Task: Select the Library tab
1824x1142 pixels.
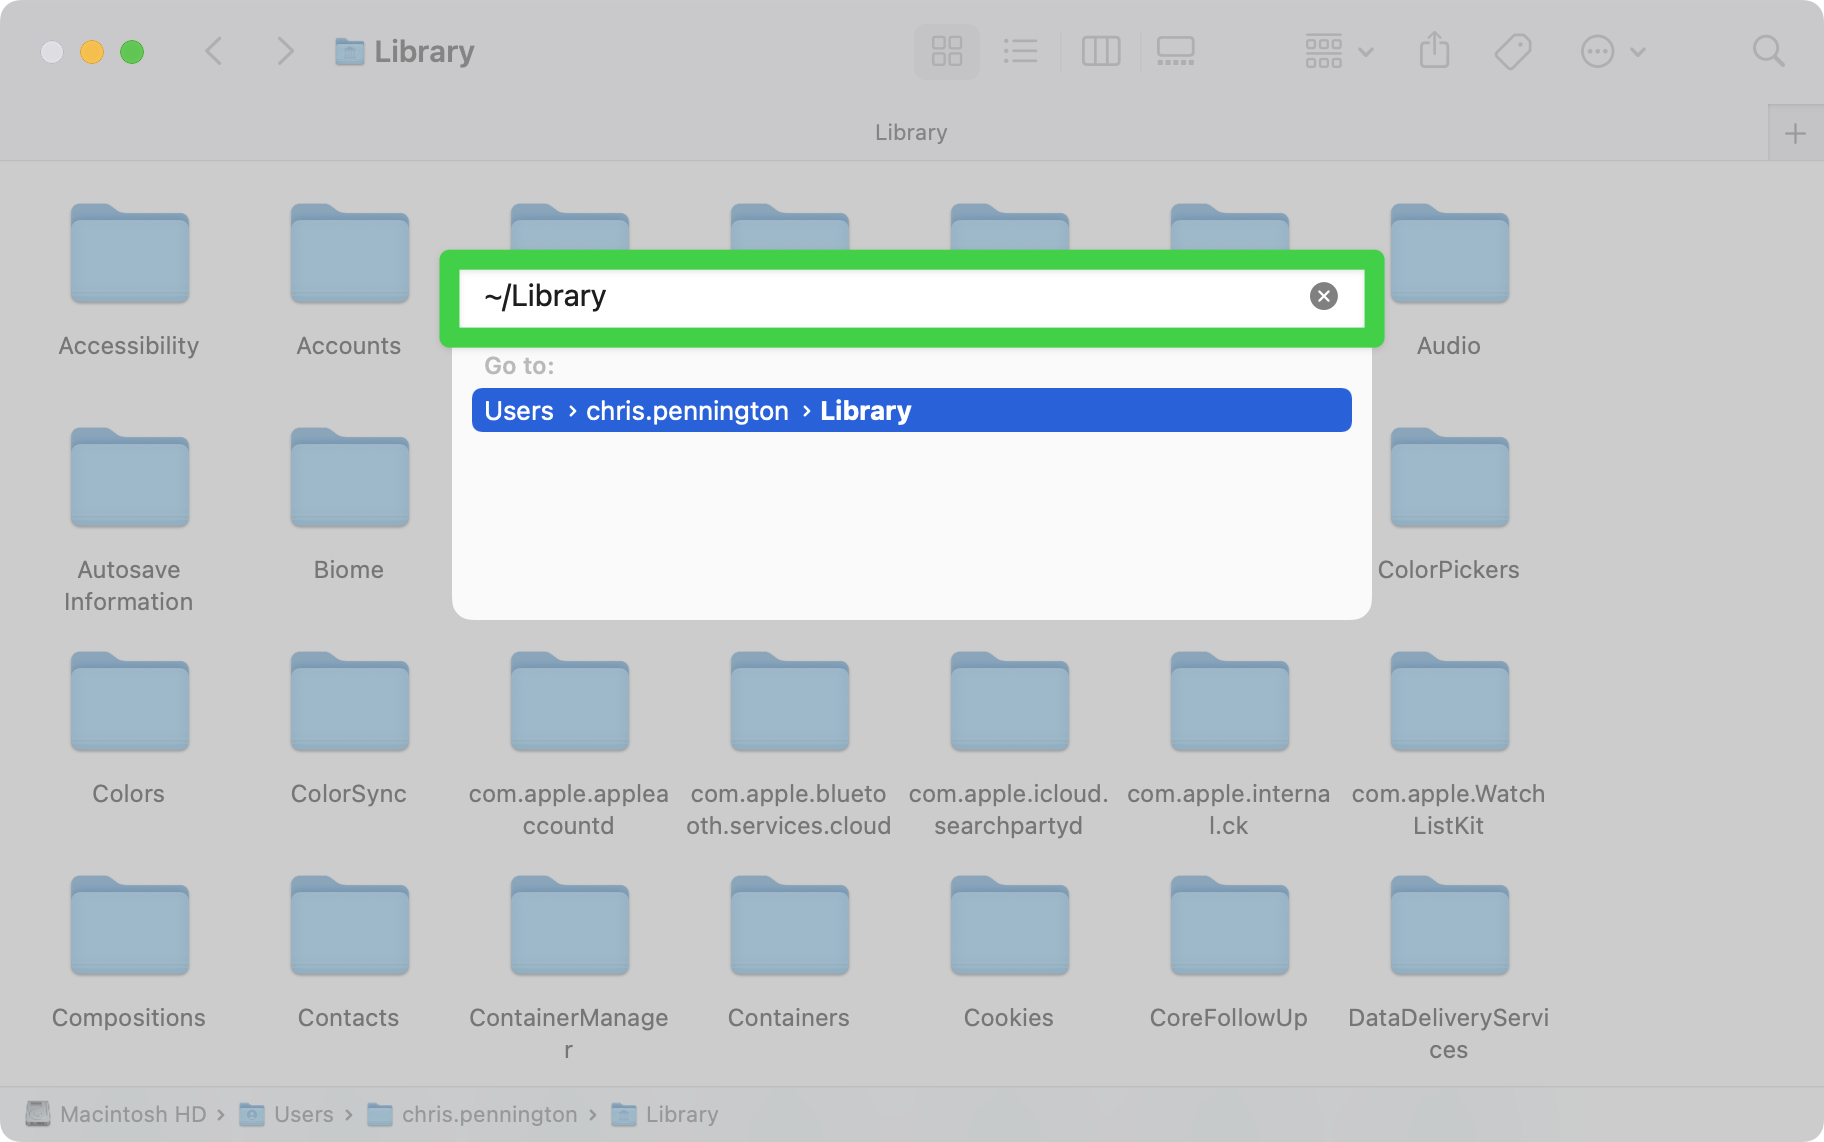Action: 910,133
